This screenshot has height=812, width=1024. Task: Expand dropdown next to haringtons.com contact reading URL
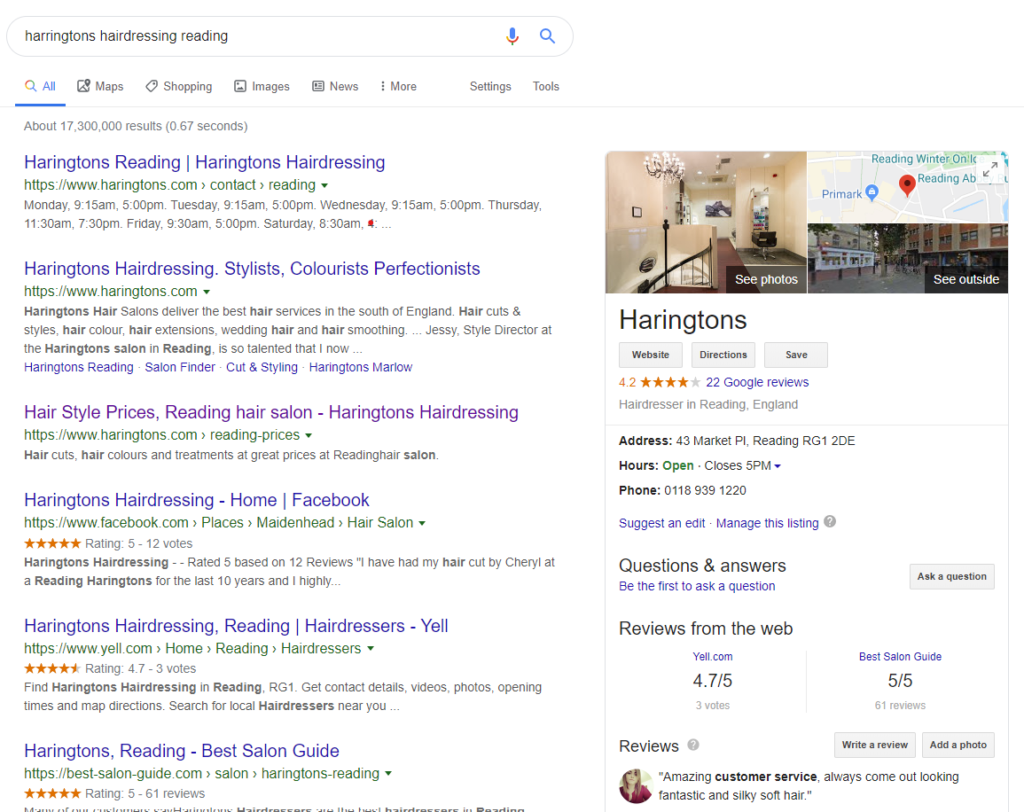pyautogui.click(x=325, y=186)
